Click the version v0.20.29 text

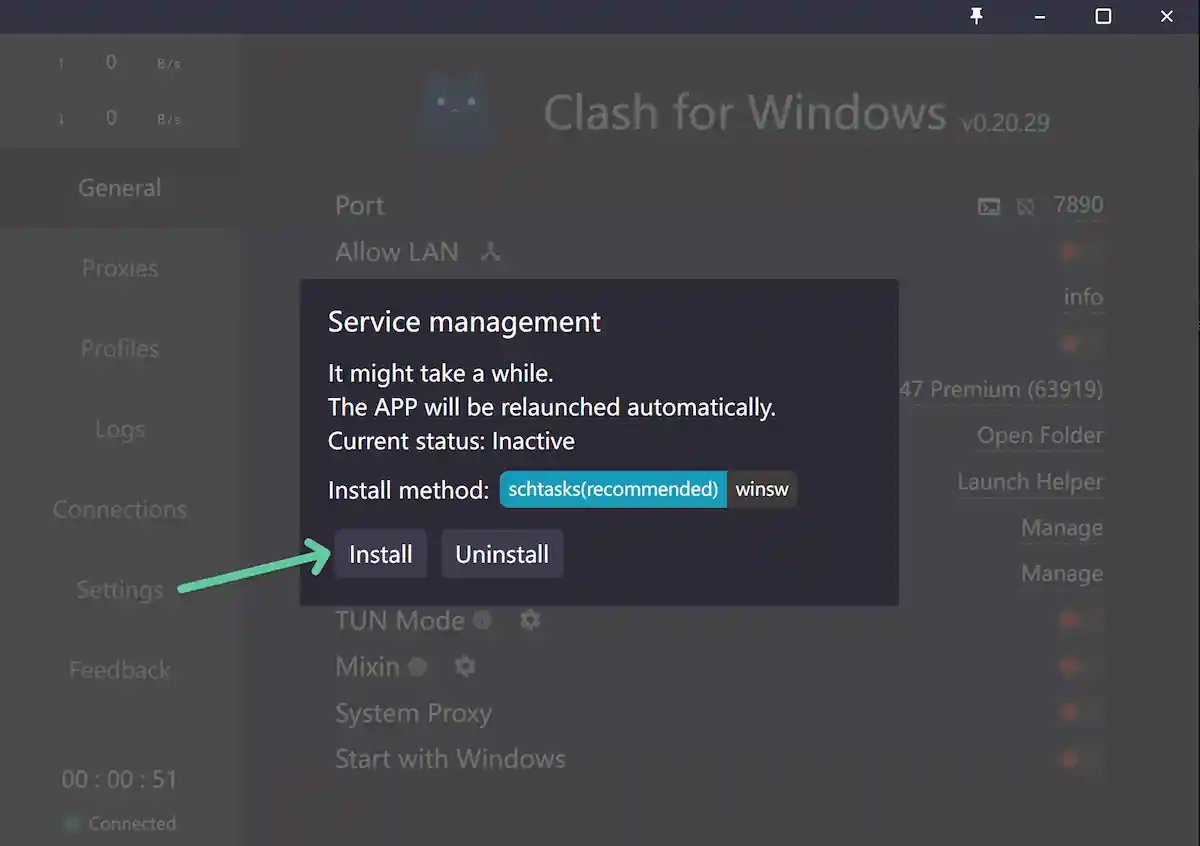[1005, 123]
